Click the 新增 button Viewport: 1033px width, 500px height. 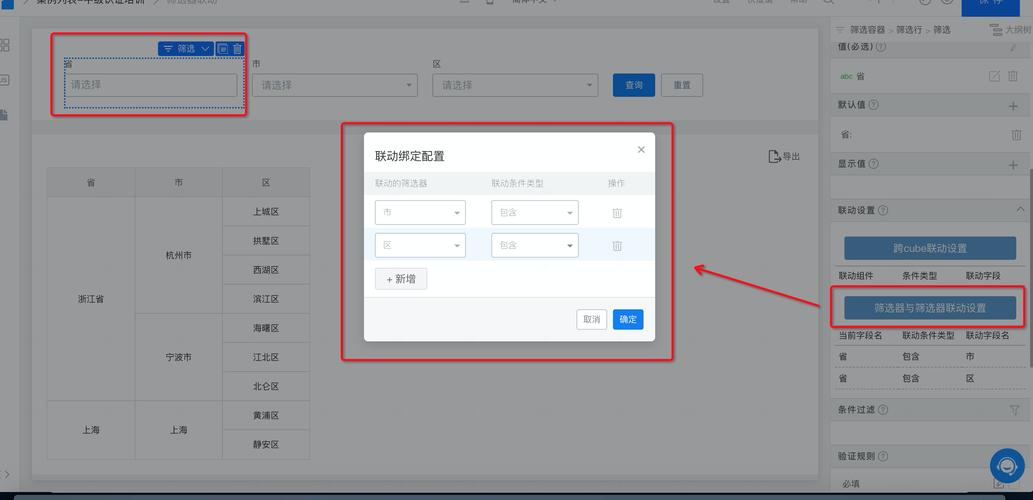coord(401,279)
